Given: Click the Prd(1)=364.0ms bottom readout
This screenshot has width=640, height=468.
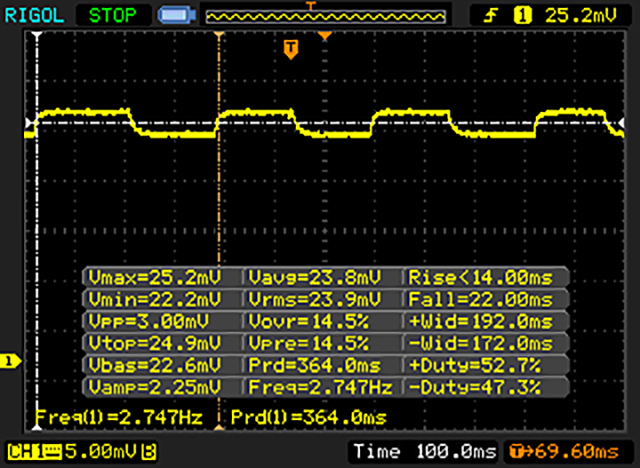Looking at the screenshot, I should click(309, 417).
